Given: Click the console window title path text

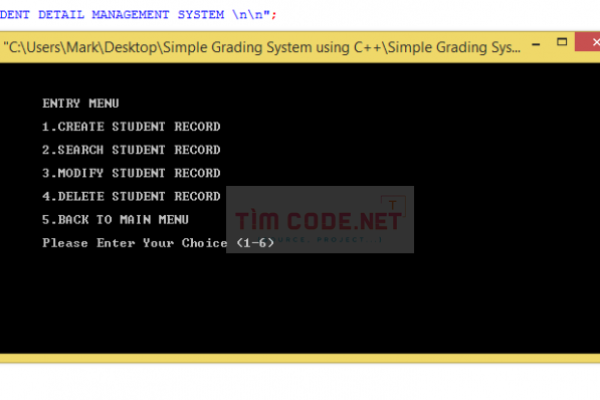Looking at the screenshot, I should (262, 47).
